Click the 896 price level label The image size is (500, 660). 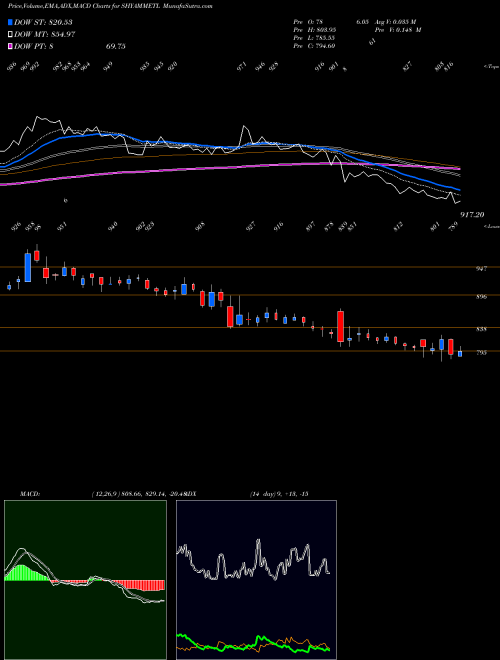(x=481, y=297)
